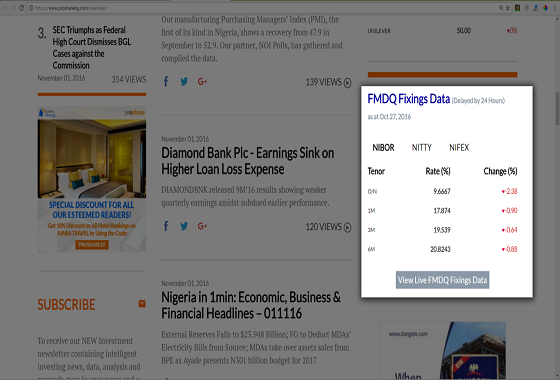This screenshot has width=560, height=380.
Task: Click the Change (%) column header
Action: click(500, 171)
